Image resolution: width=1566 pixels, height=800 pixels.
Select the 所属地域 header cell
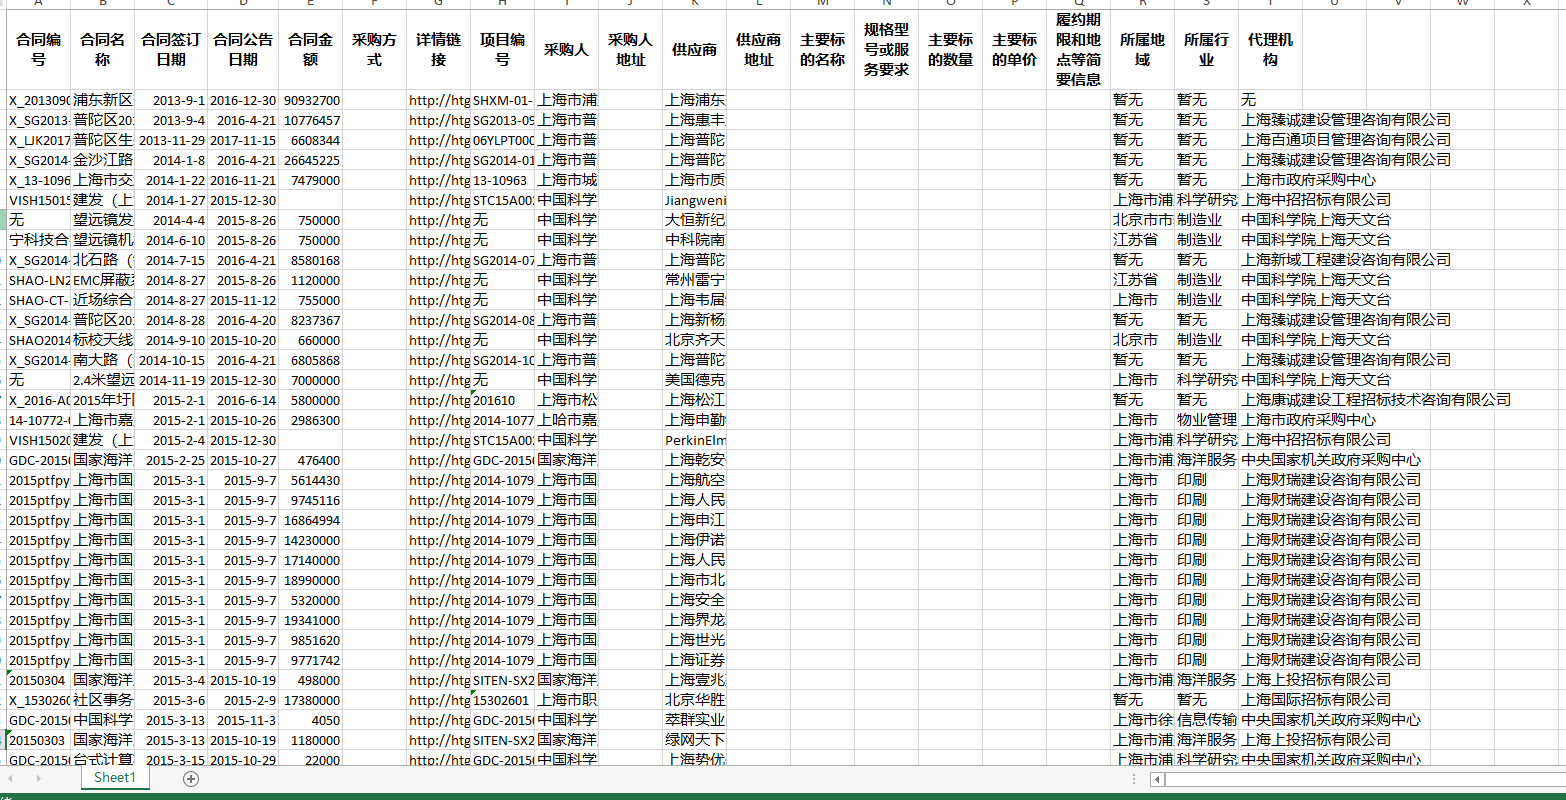(x=1143, y=50)
